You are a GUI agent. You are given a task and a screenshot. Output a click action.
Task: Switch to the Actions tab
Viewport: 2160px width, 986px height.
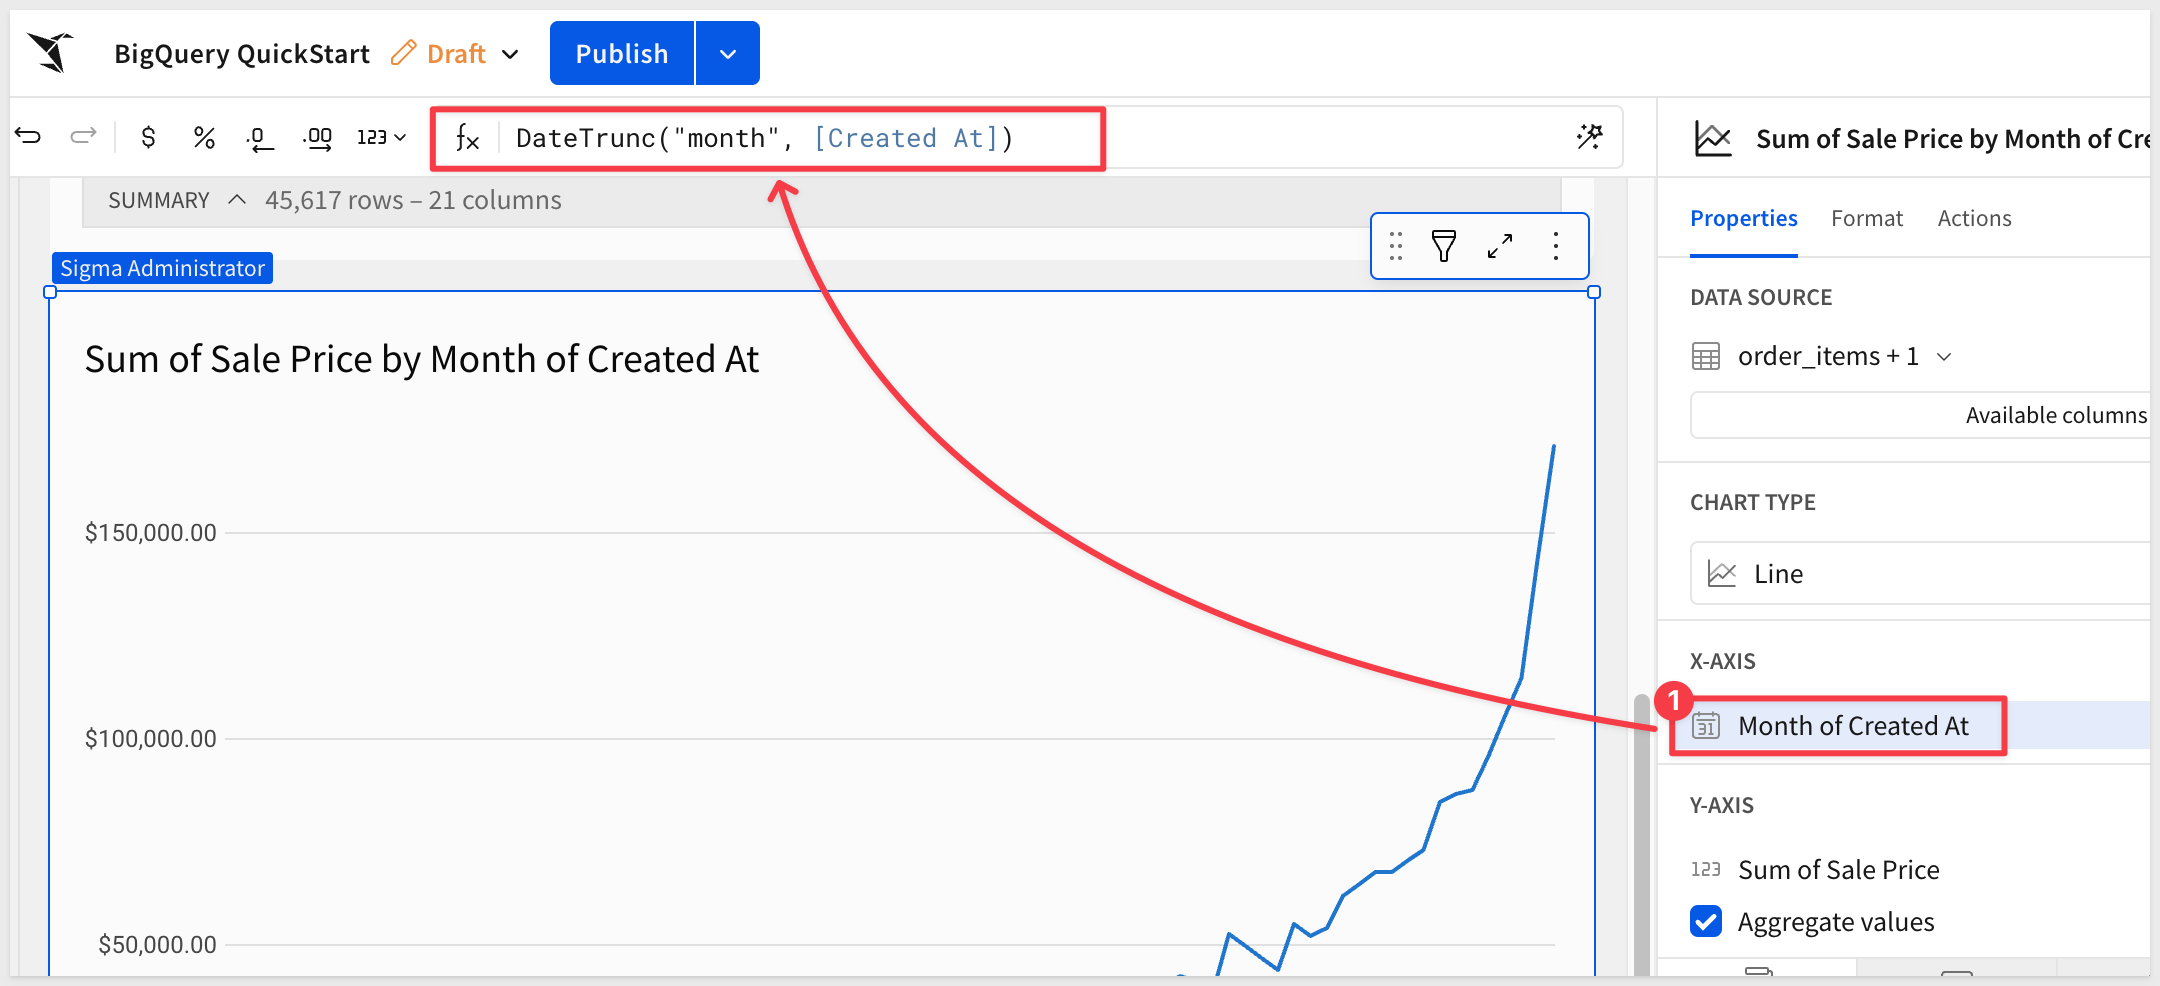pyautogui.click(x=1974, y=218)
